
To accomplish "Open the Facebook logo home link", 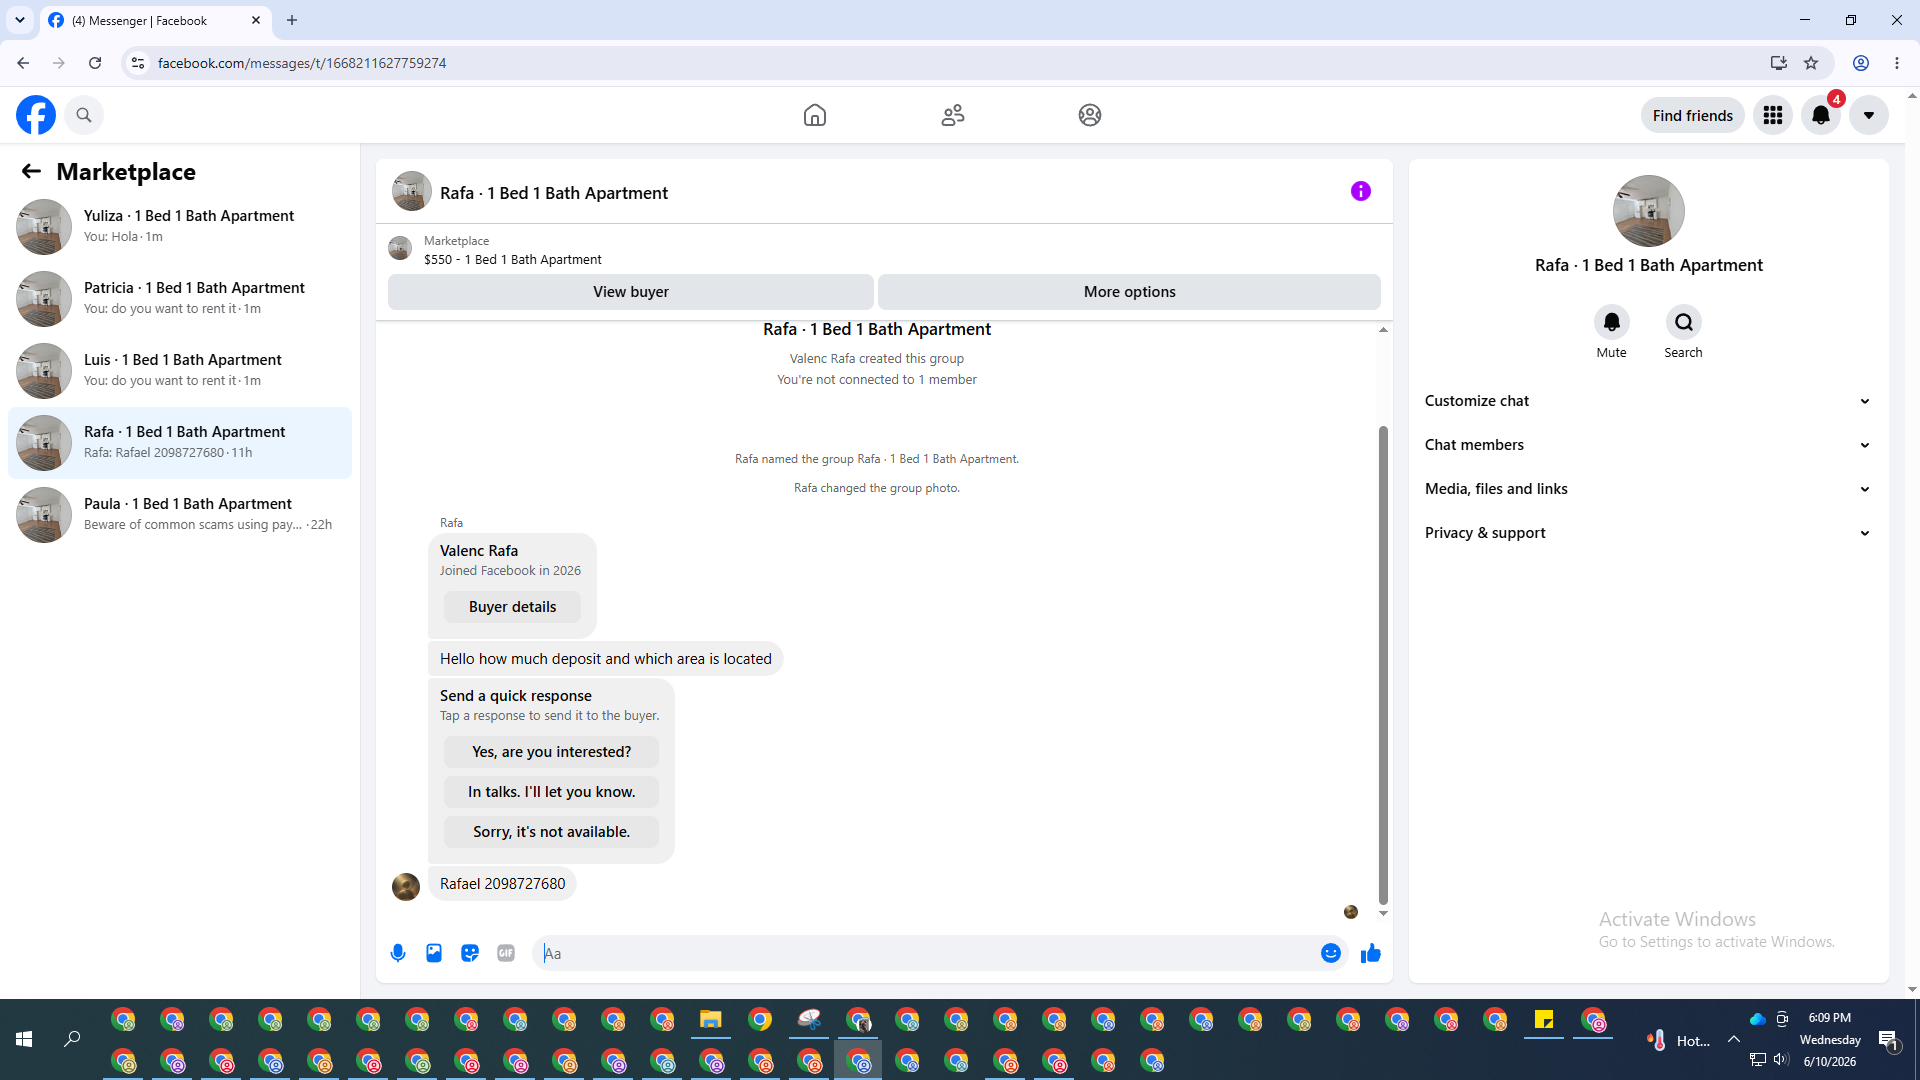I will 36,115.
